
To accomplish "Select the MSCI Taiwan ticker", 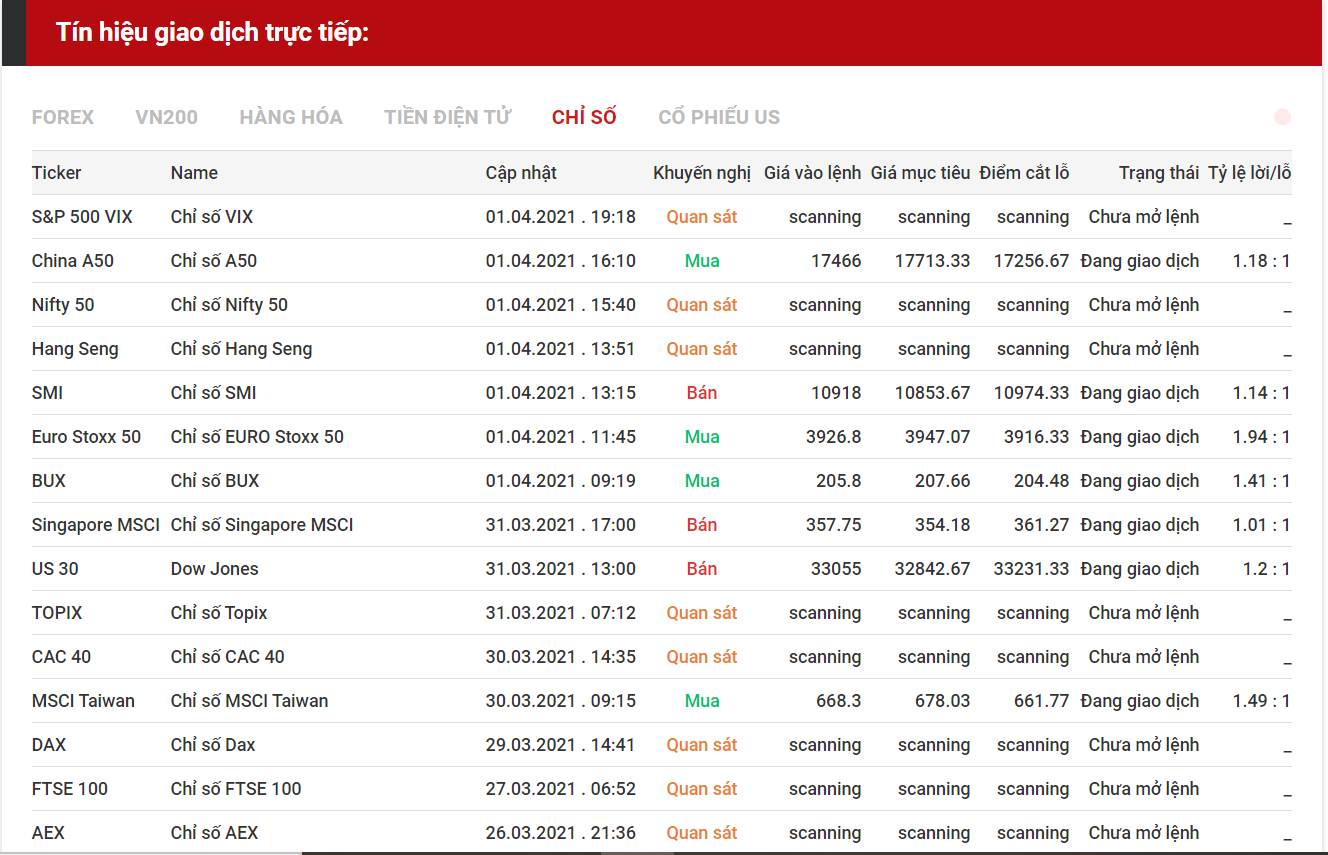I will pos(83,701).
